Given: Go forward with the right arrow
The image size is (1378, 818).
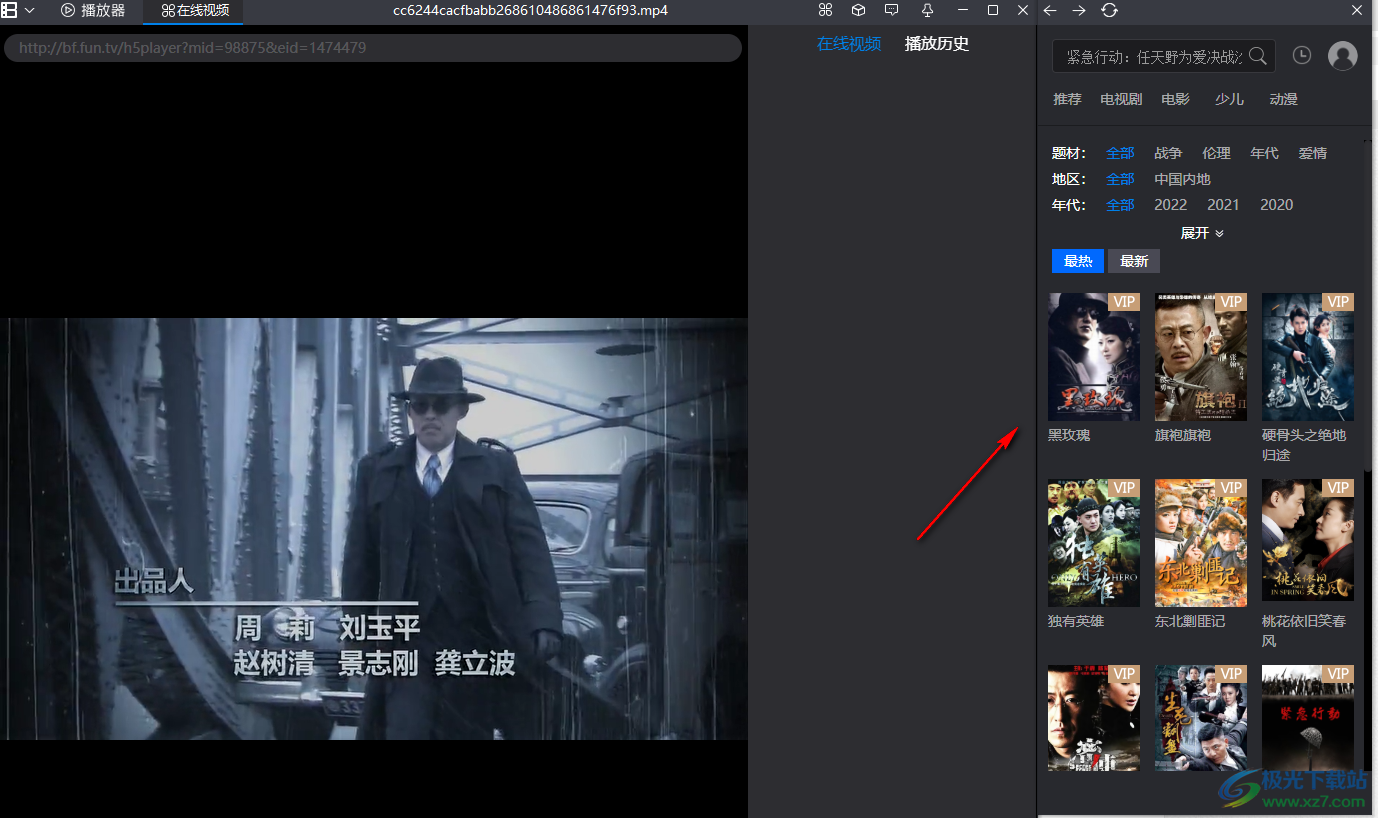Looking at the screenshot, I should point(1079,10).
